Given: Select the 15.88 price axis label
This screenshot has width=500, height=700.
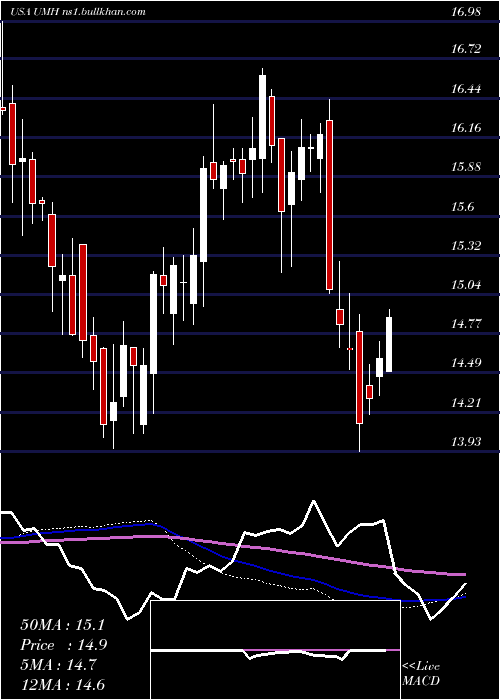Looking at the screenshot, I should 466,167.
